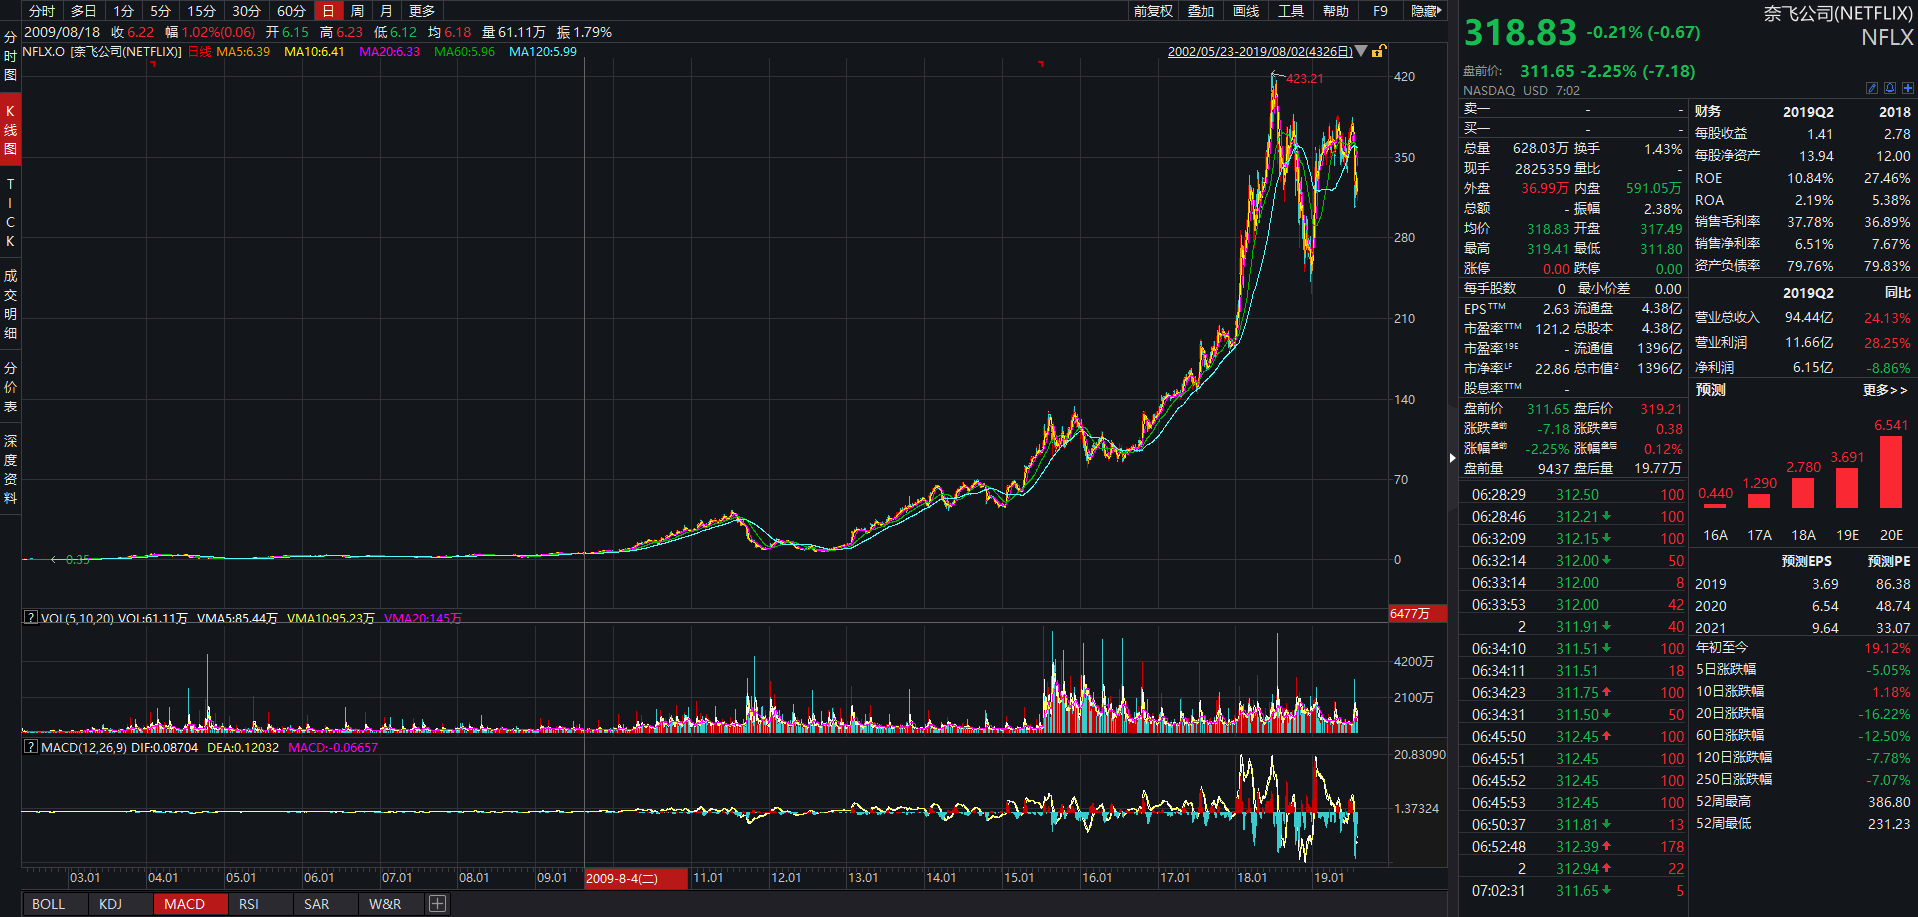Viewport: 1918px width, 917px height.
Task: Select the 60分 period tab
Action: click(x=292, y=11)
